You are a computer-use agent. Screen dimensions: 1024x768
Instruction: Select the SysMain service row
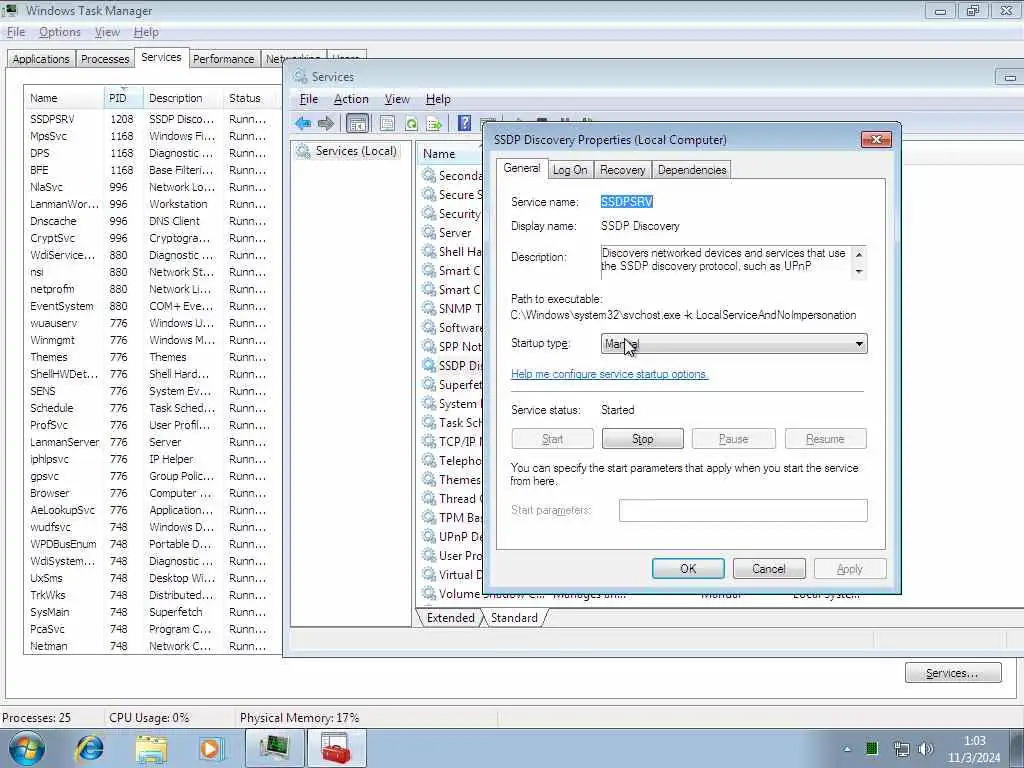point(152,612)
